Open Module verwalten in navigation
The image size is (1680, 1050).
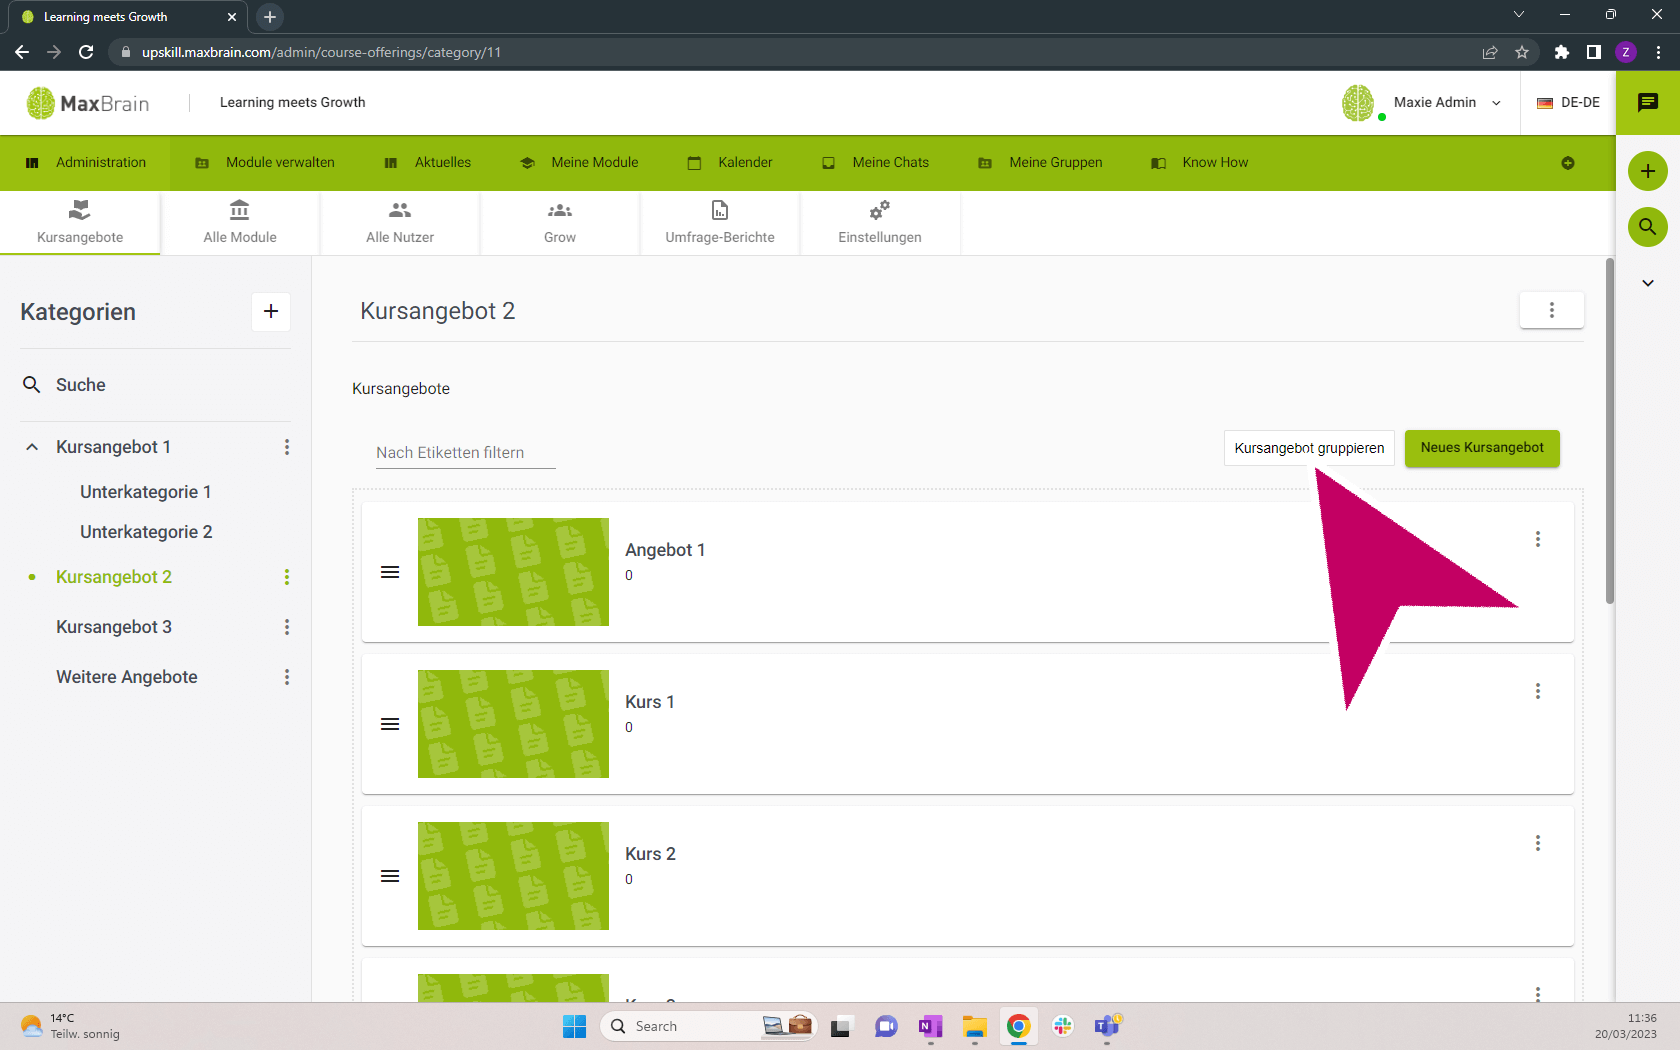pos(265,163)
